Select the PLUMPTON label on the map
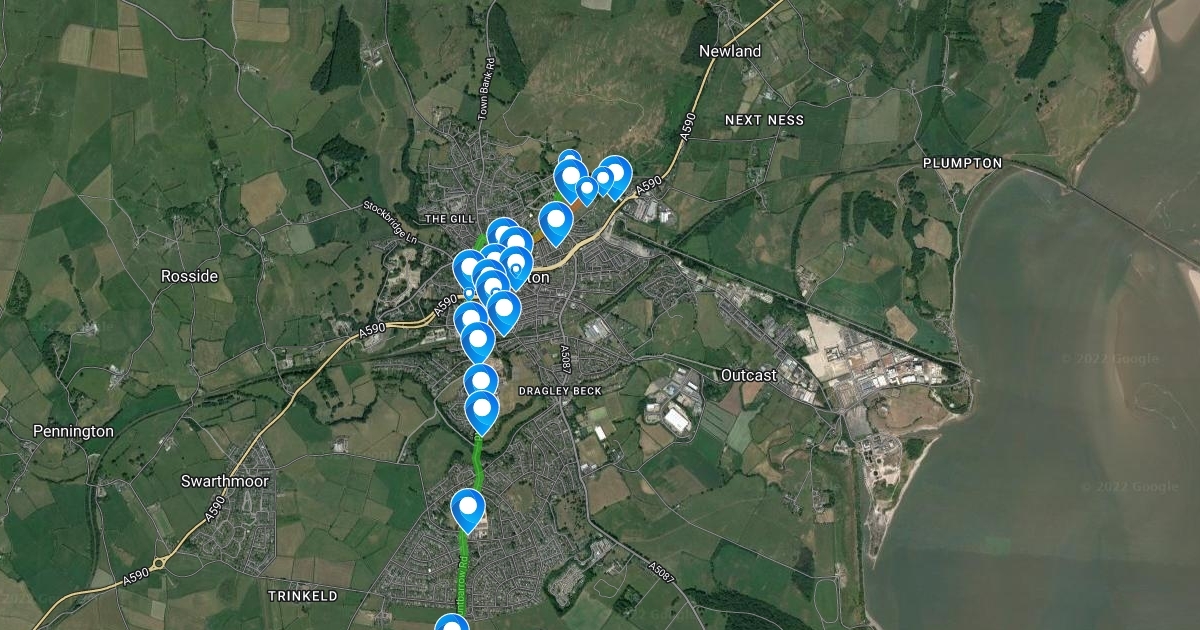 [x=962, y=162]
